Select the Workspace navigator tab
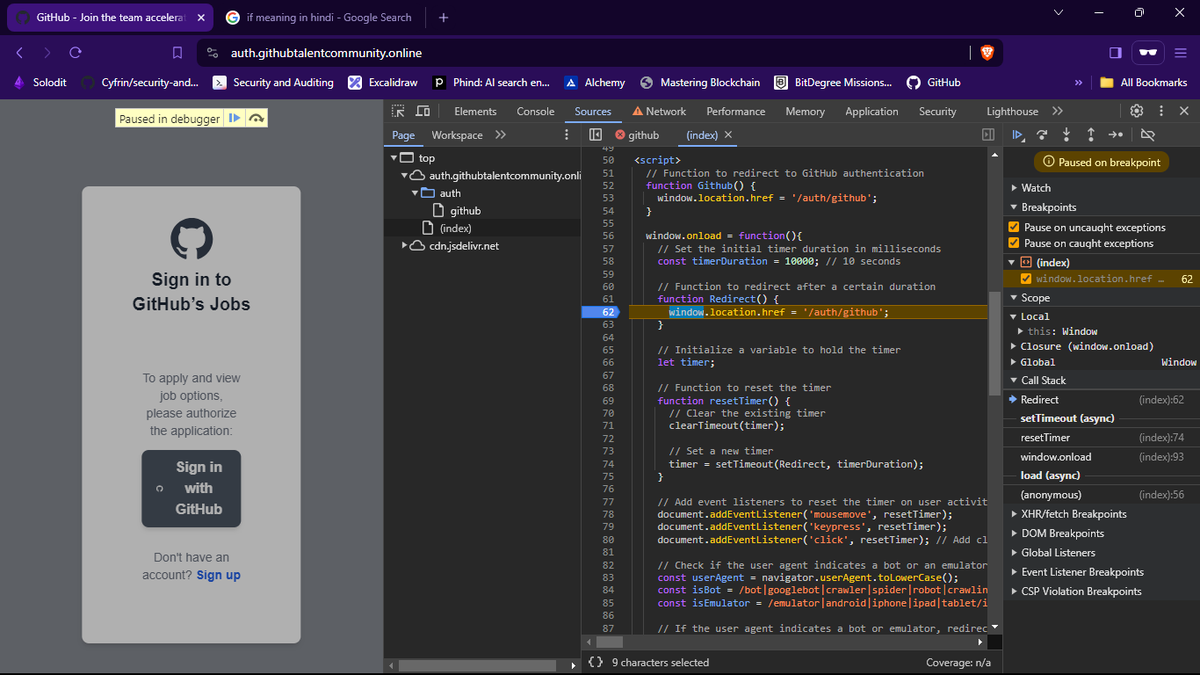1200x675 pixels. pyautogui.click(x=457, y=135)
